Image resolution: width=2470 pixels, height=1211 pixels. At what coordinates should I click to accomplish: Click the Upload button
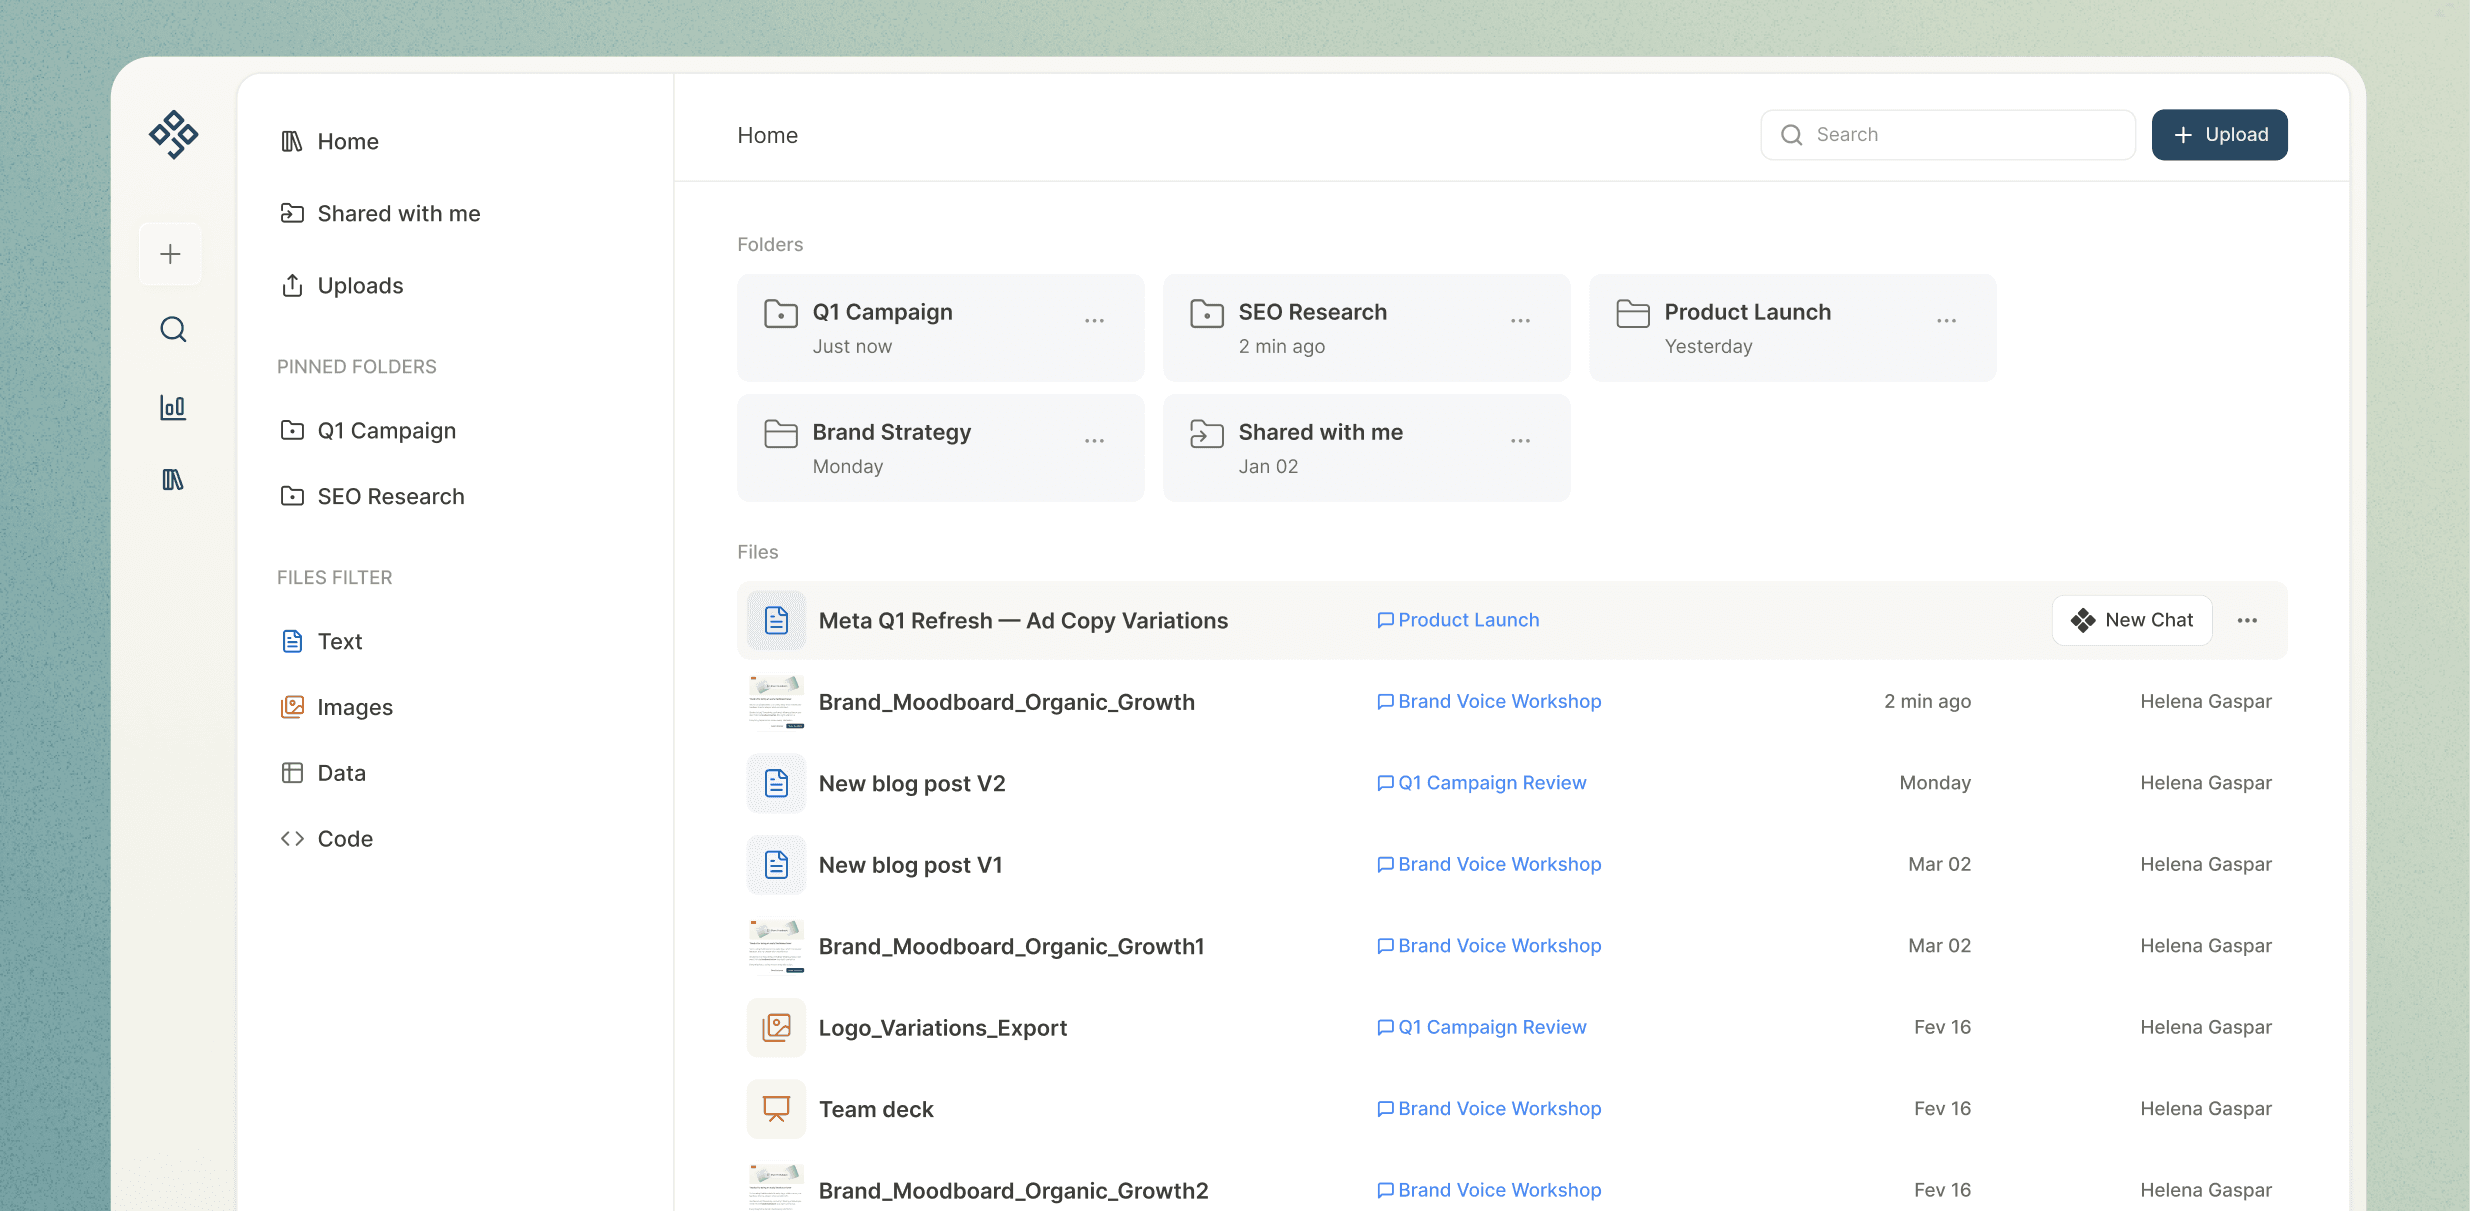(2219, 135)
